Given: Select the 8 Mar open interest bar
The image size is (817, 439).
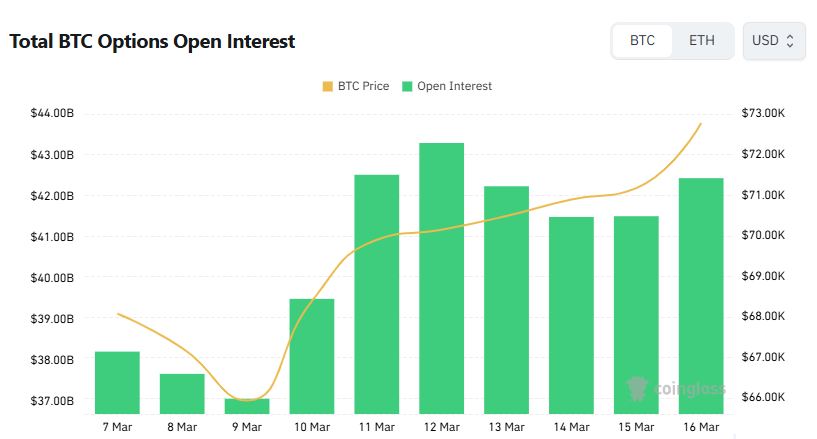Looking at the screenshot, I should 182,393.
